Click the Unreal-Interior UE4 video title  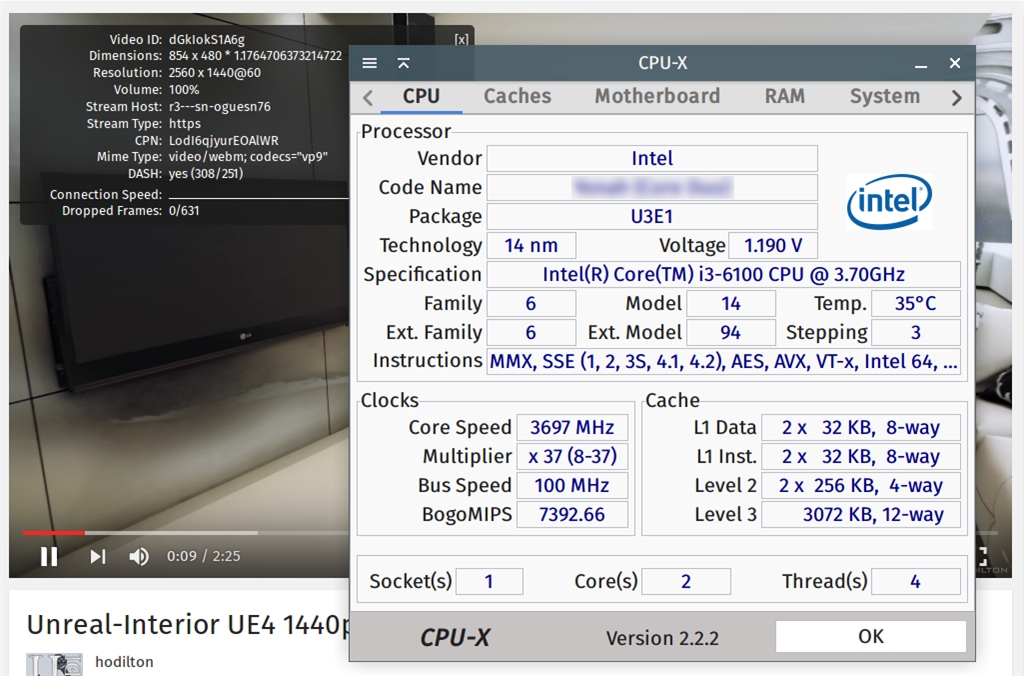(189, 625)
